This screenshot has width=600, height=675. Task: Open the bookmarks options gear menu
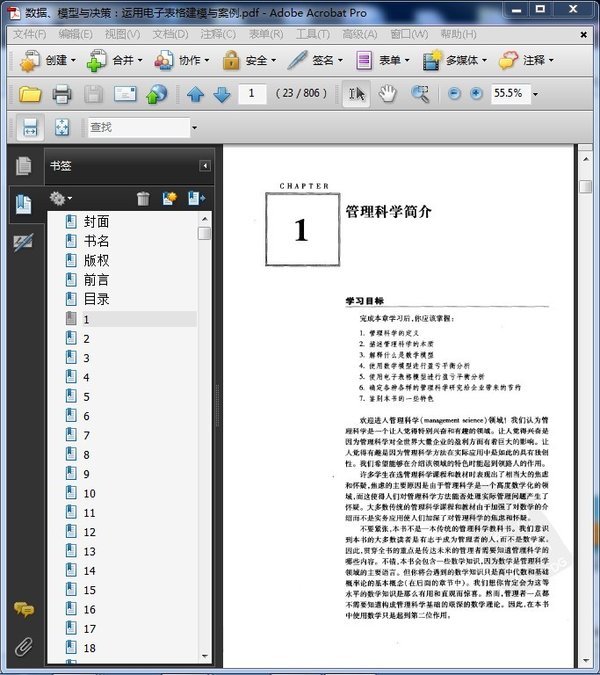pos(60,198)
